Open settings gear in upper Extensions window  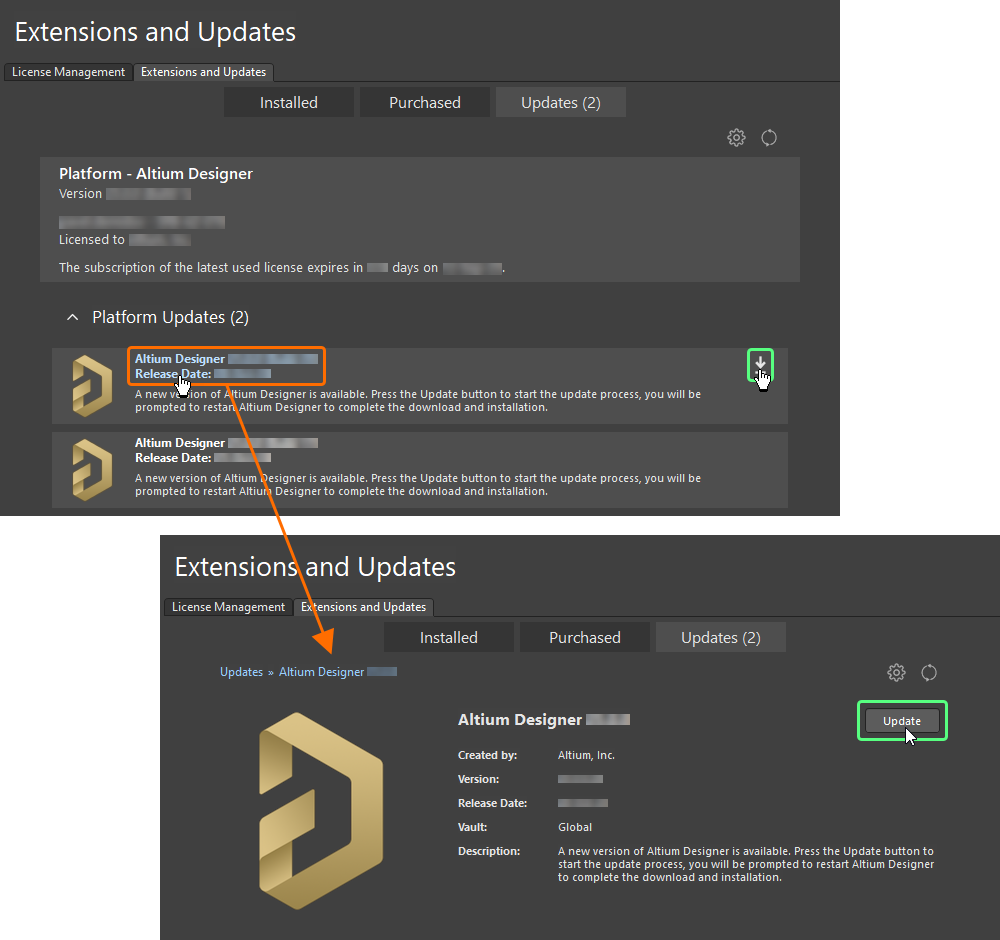click(736, 137)
